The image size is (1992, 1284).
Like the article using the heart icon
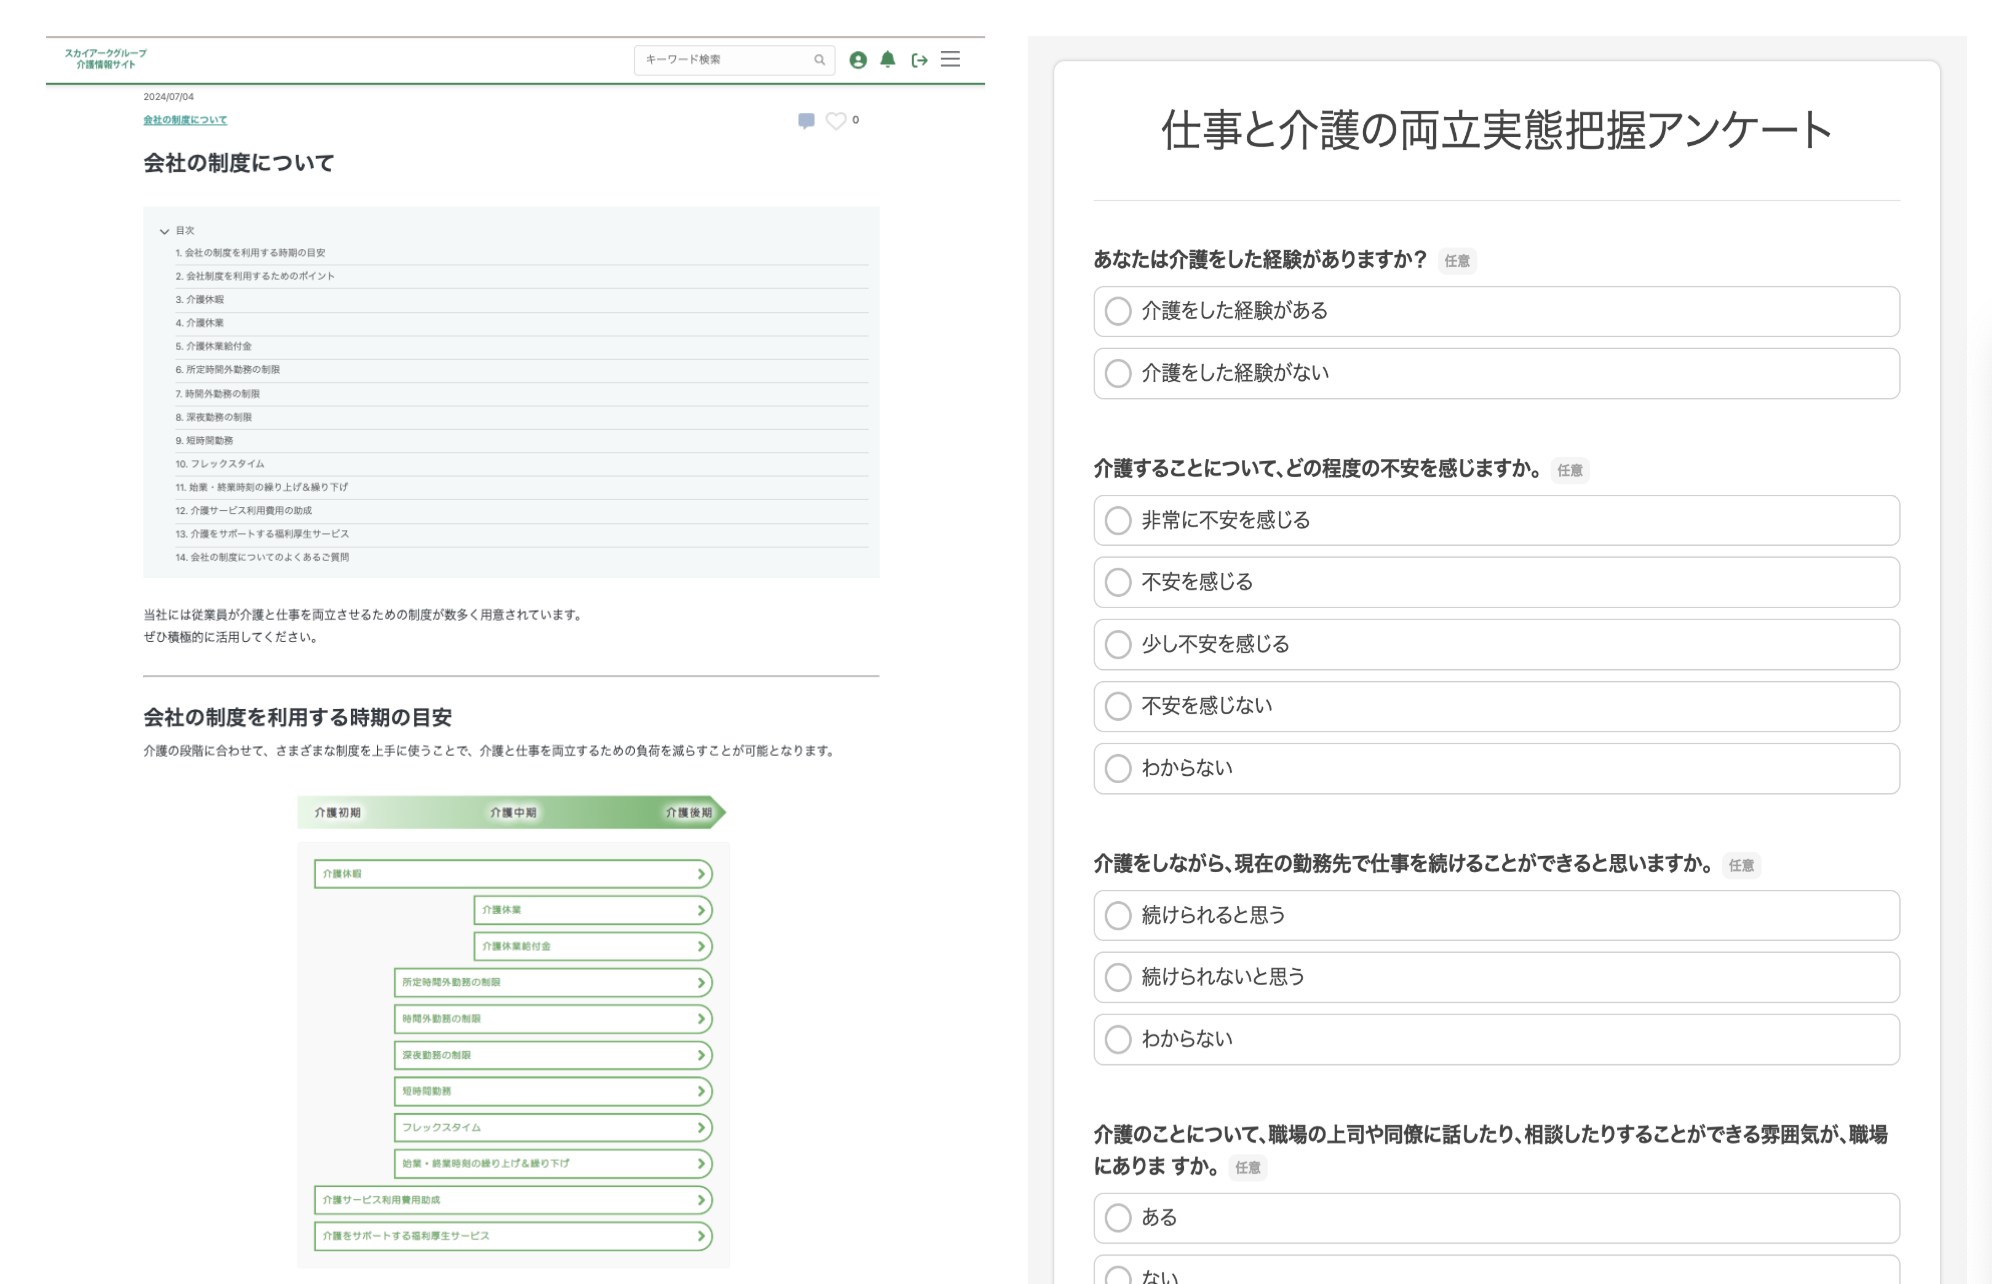coord(836,119)
